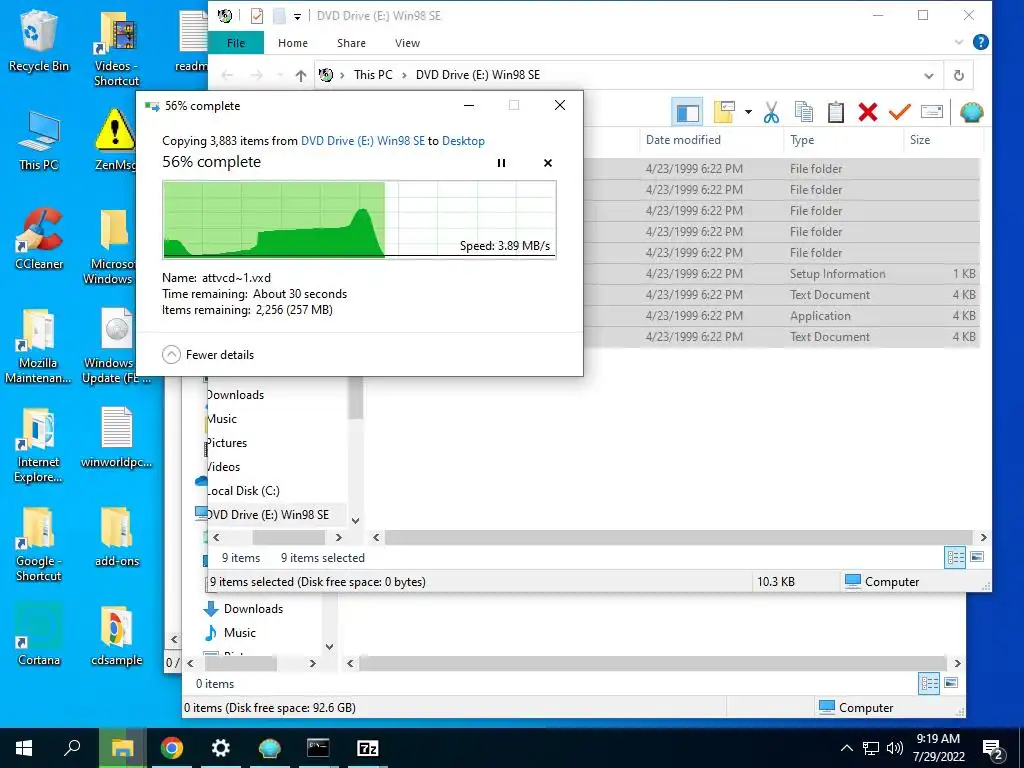Screen dimensions: 1024x768
Task: Select Local Disk (C:) in navigation pane
Action: point(242,490)
